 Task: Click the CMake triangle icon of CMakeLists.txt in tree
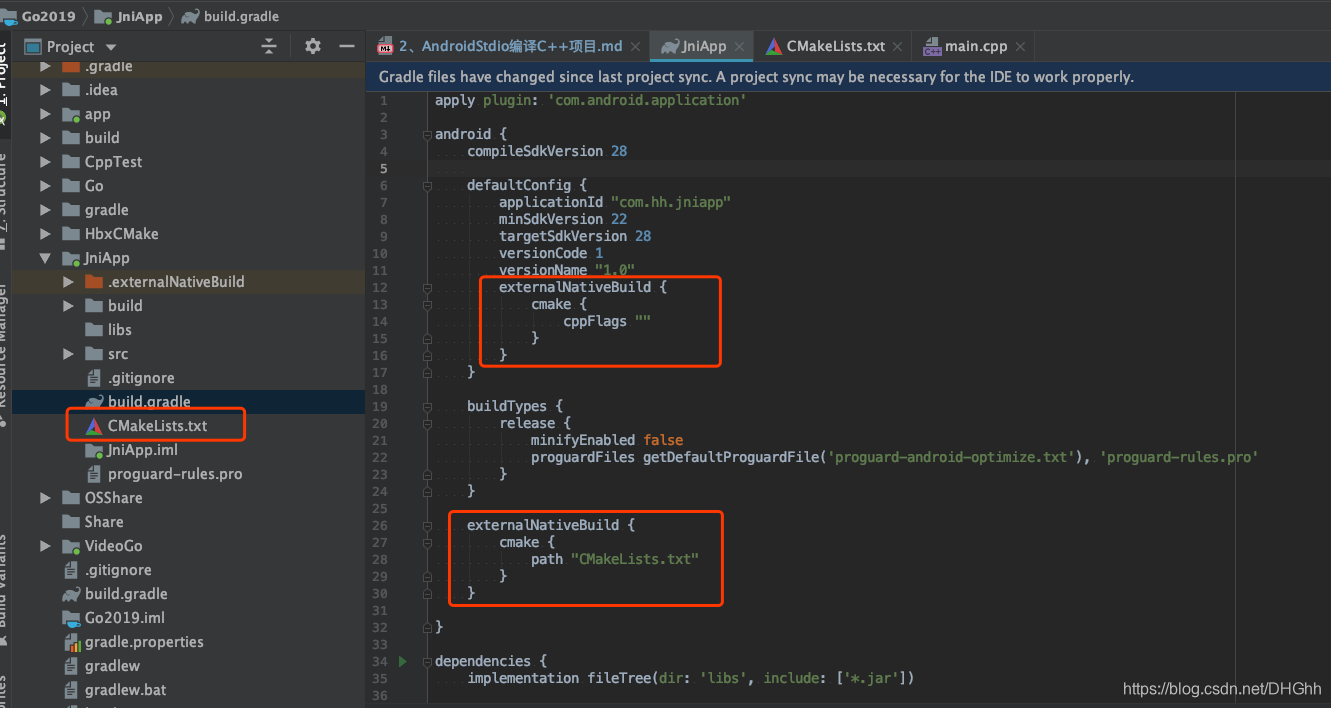pyautogui.click(x=93, y=426)
